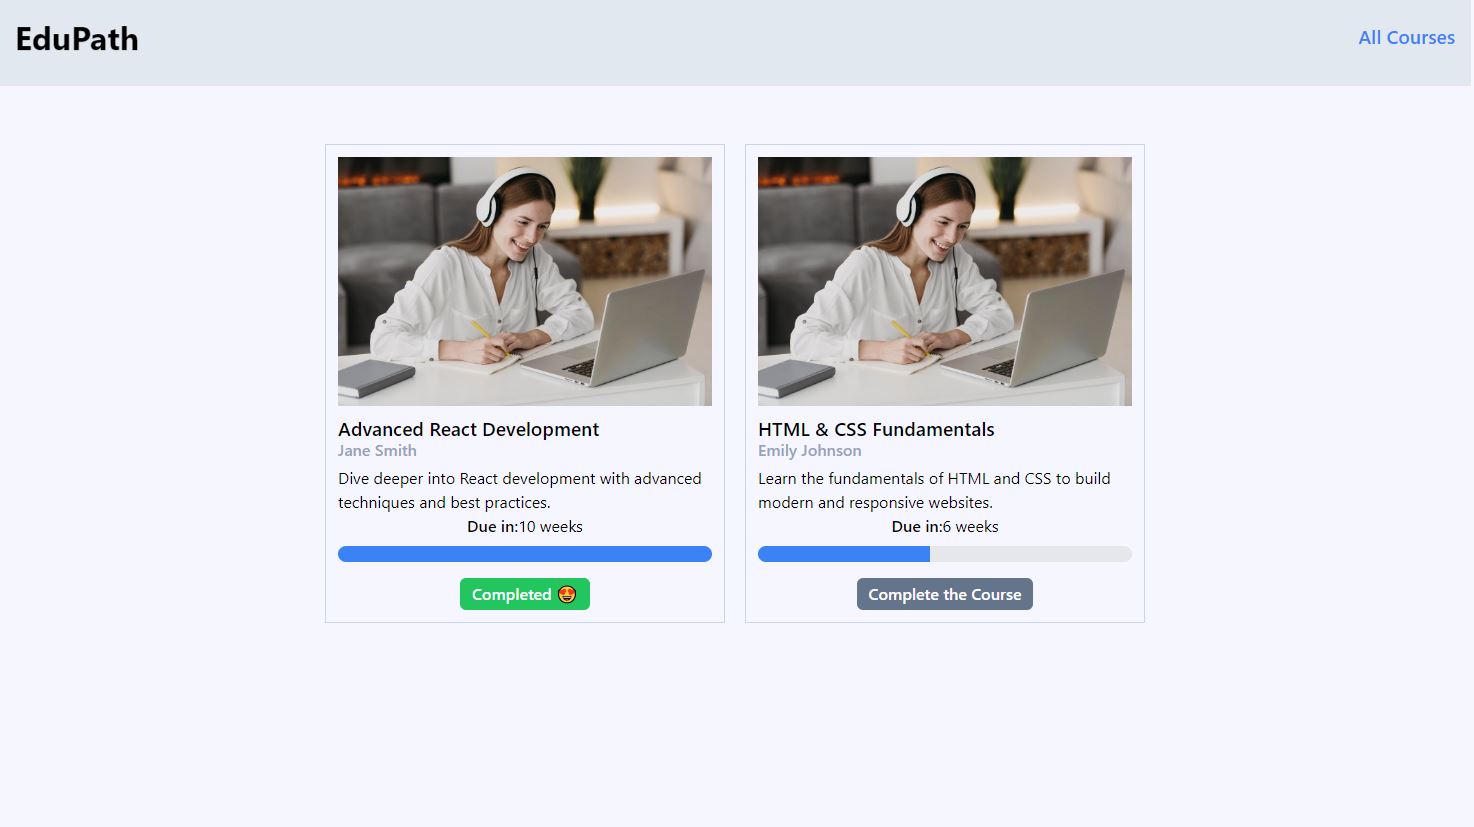Click the star-eyes emoji on Completed
Viewport: 1474px width, 827px height.
pyautogui.click(x=567, y=594)
